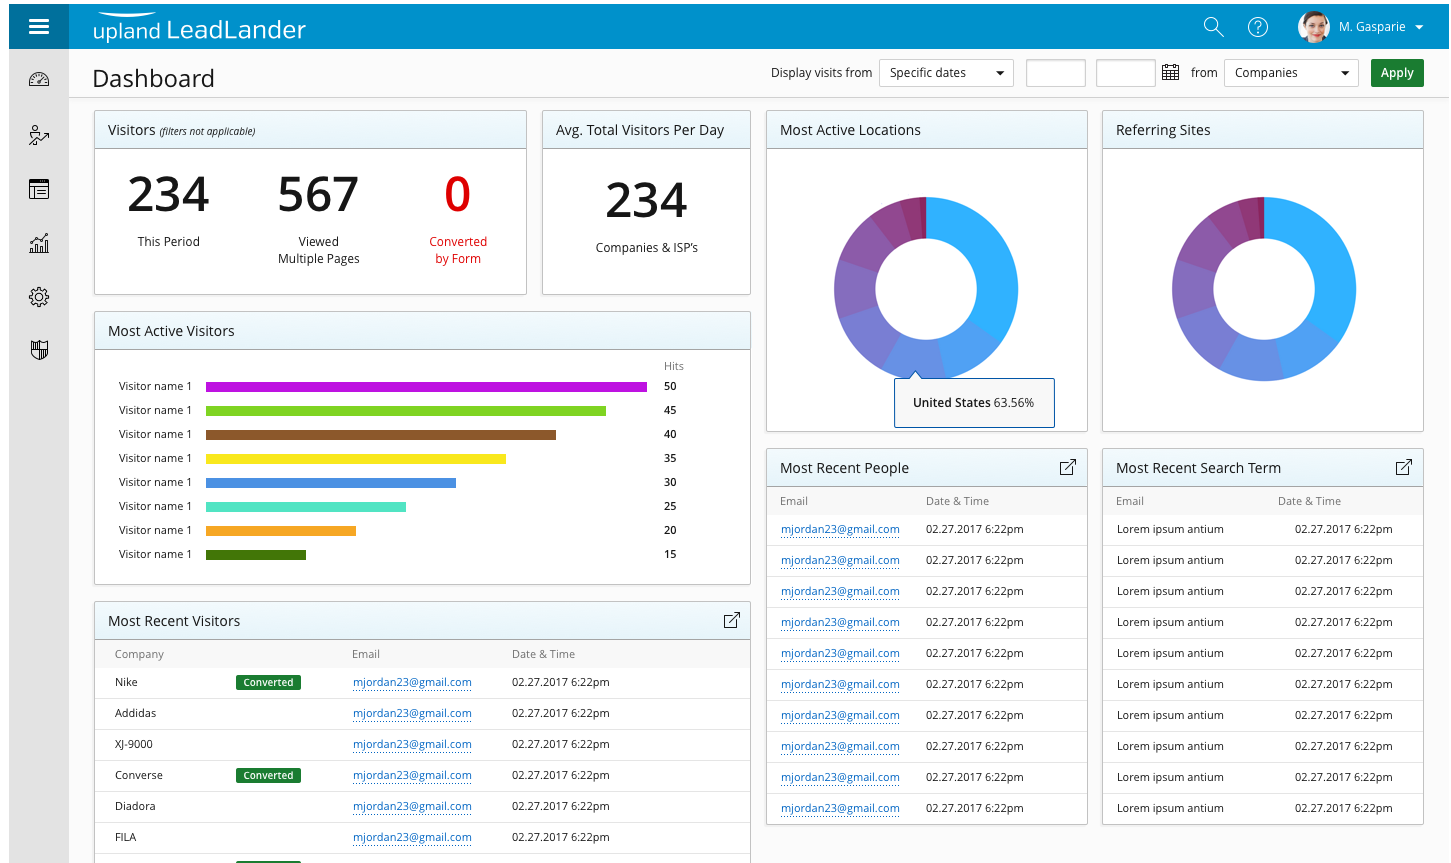Click the start date input field
Viewport: 1451px width, 863px height.
point(1055,73)
